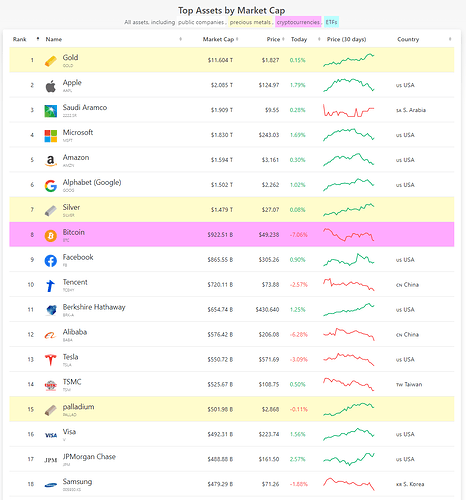
Task: Click the Amazon logo icon
Action: [51, 161]
